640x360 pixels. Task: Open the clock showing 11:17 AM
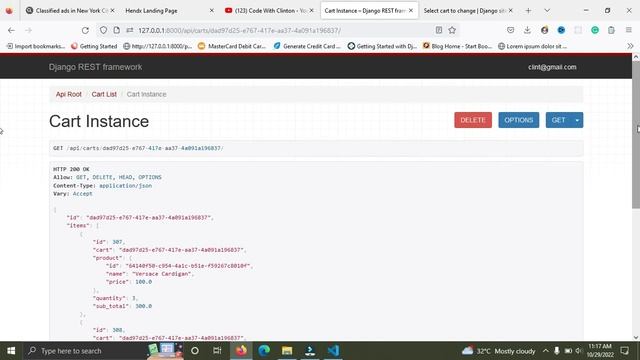click(600, 351)
